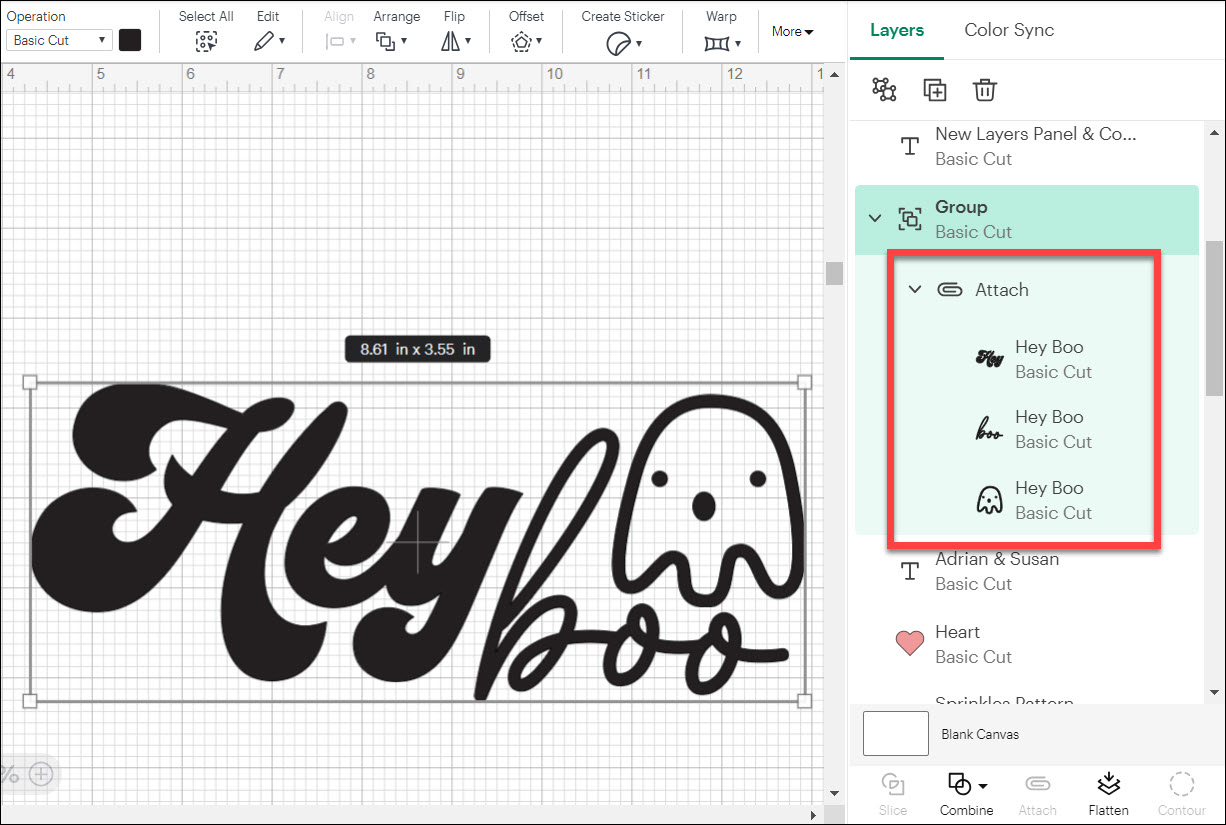Click the Create Sticker icon

pyautogui.click(x=622, y=43)
